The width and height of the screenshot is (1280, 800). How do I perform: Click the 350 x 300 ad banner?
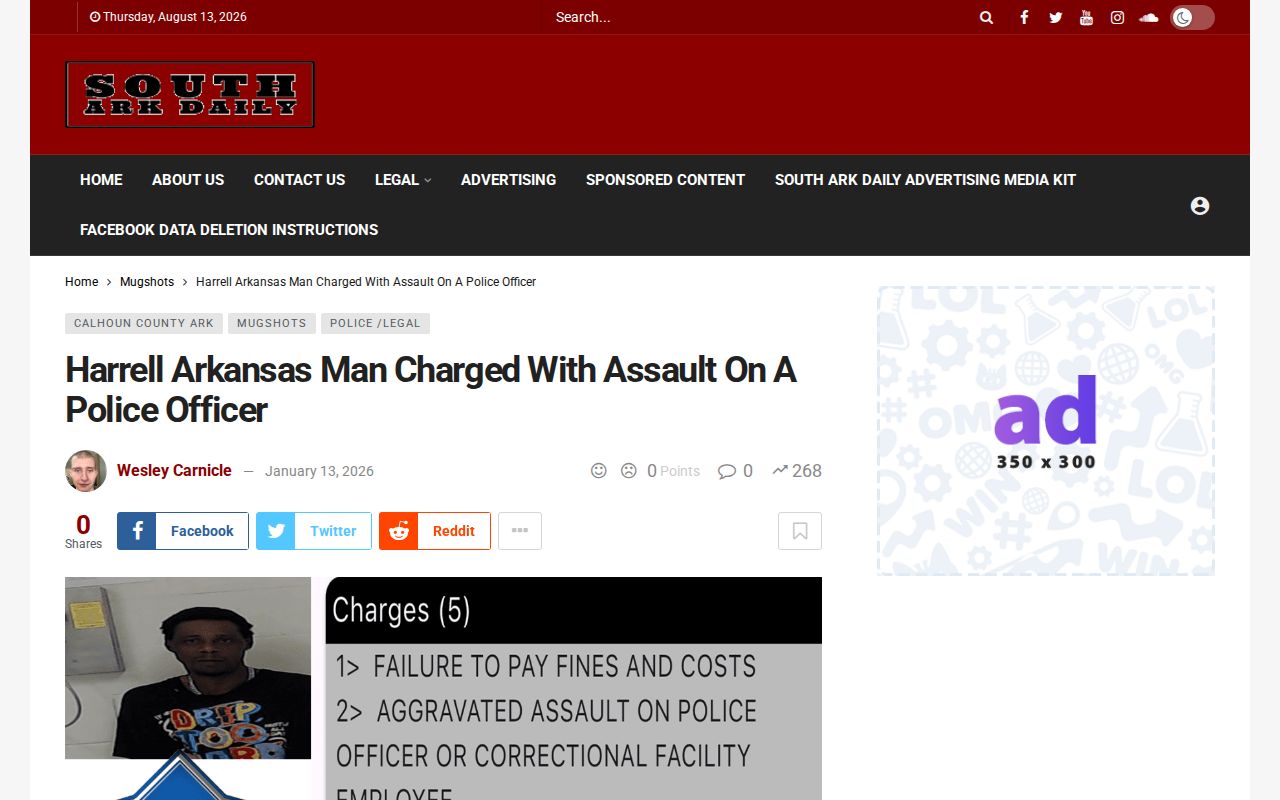tap(1046, 431)
